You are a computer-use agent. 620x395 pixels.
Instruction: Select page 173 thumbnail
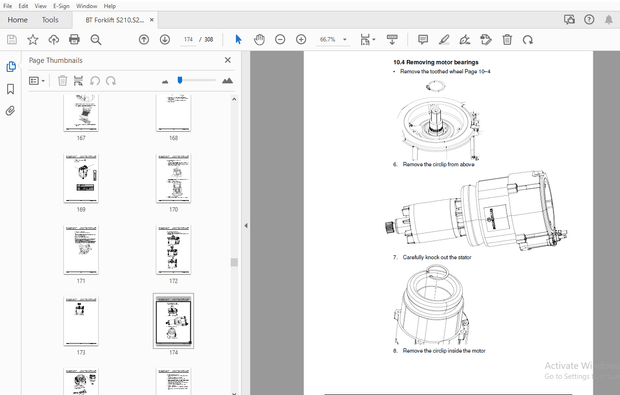point(81,321)
